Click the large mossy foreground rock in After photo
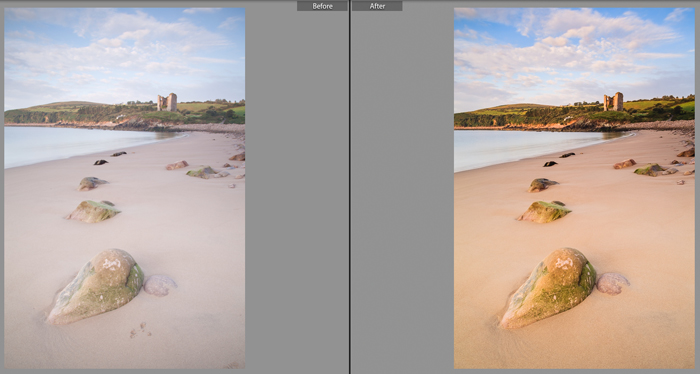The image size is (700, 374). [548, 288]
